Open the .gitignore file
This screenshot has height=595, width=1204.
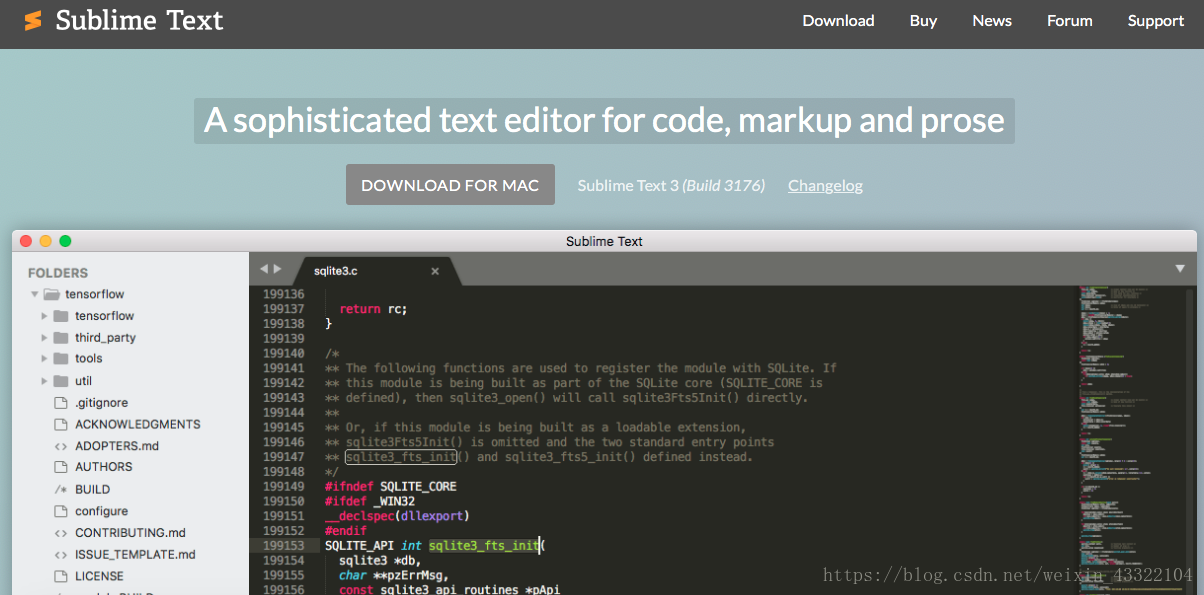[x=101, y=403]
